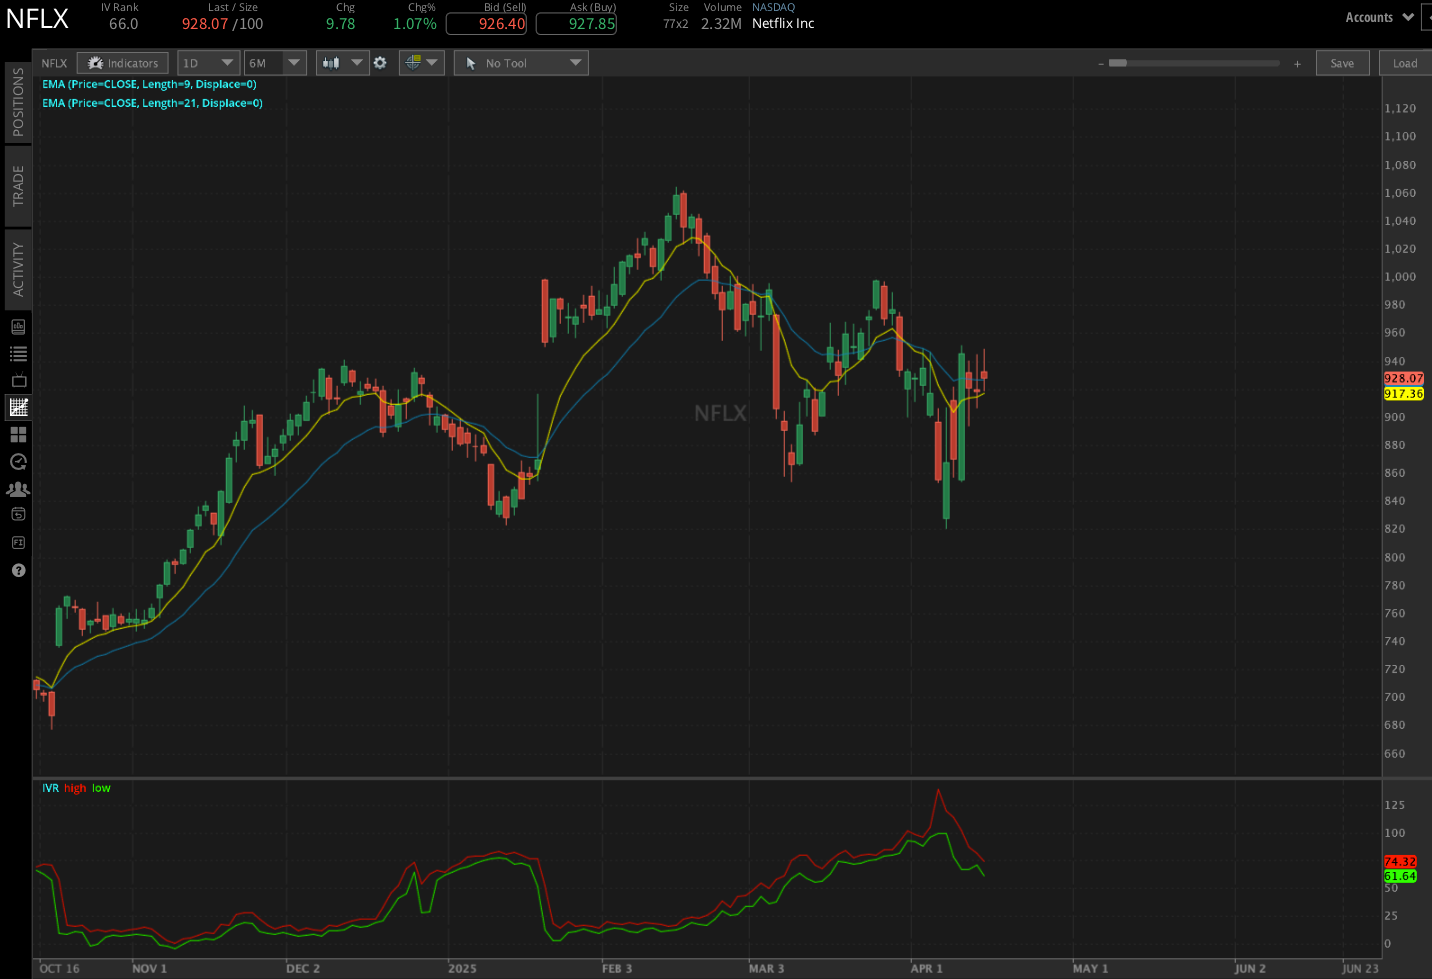Open the Accounts dropdown
This screenshot has height=979, width=1432.
[x=1378, y=17]
